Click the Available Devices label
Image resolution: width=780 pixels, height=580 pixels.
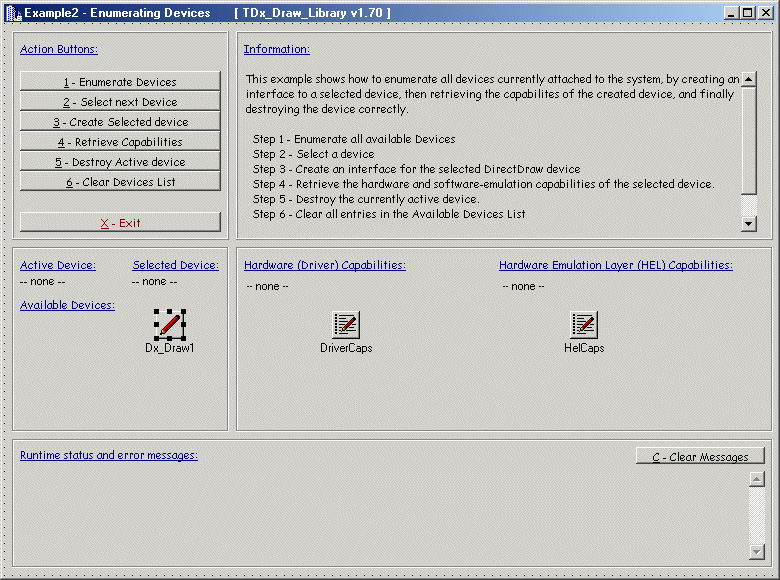[67, 305]
